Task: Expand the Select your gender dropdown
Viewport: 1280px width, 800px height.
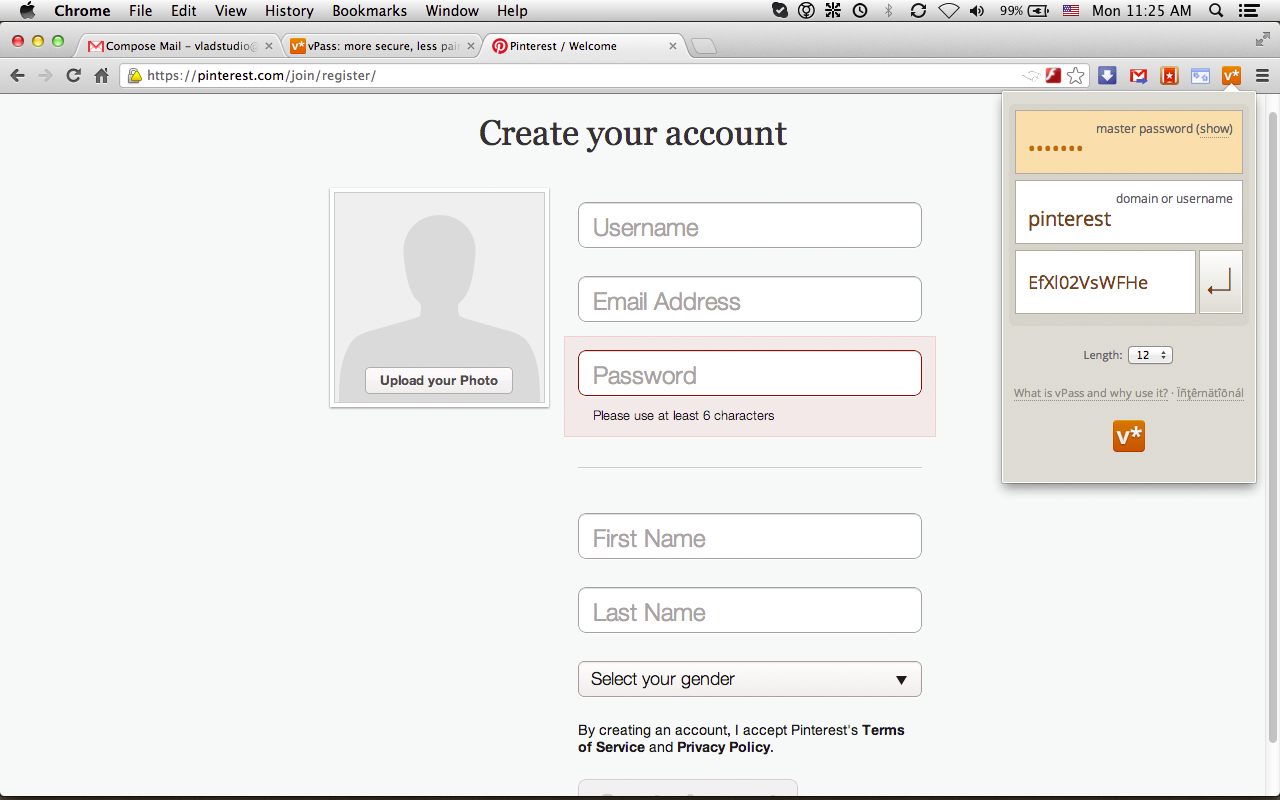Action: [750, 679]
